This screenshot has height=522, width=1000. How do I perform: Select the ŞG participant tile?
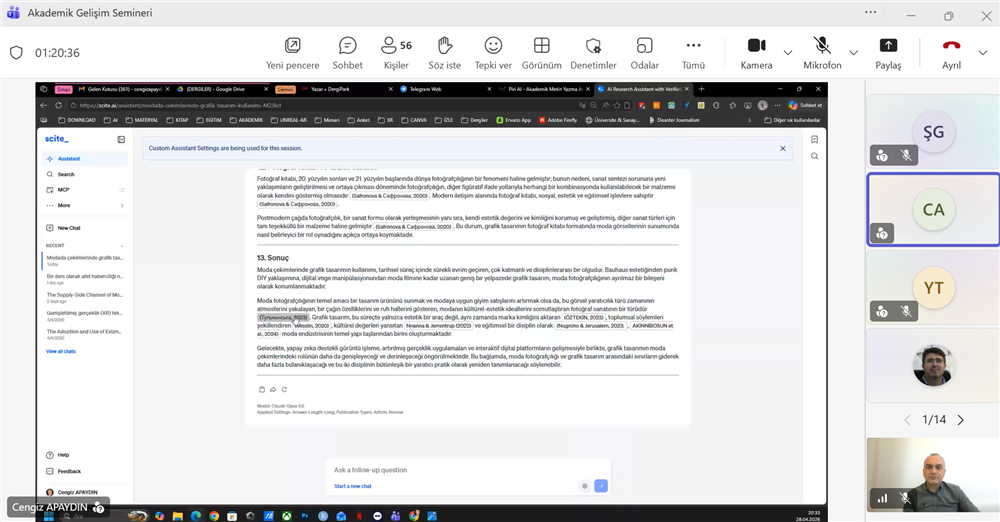click(x=932, y=131)
